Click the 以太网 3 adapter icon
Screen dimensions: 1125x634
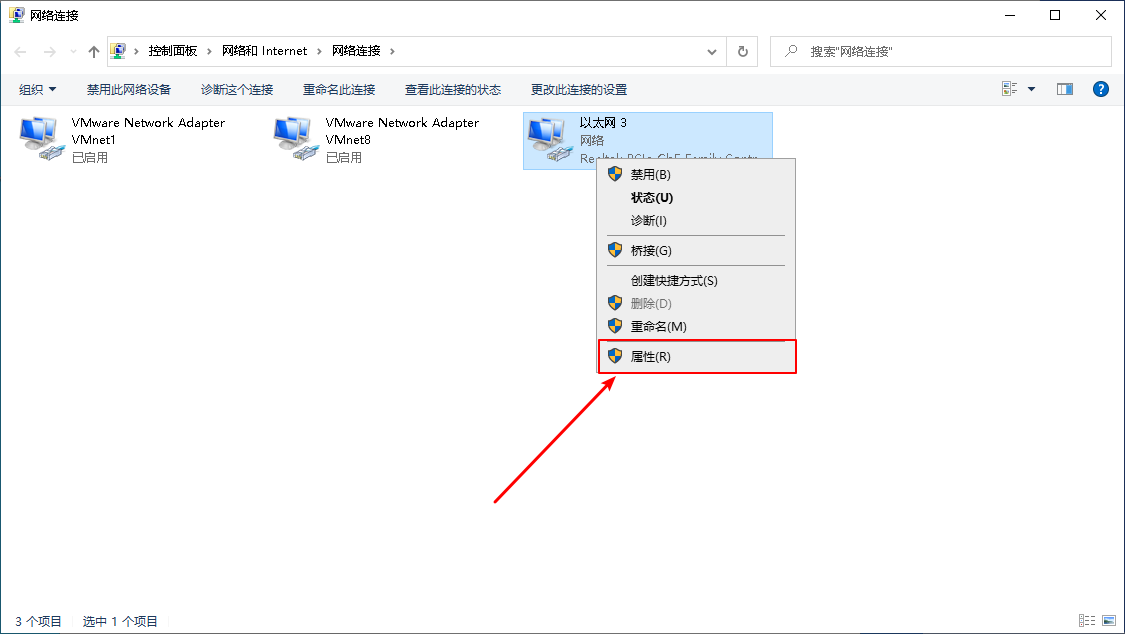coord(549,139)
